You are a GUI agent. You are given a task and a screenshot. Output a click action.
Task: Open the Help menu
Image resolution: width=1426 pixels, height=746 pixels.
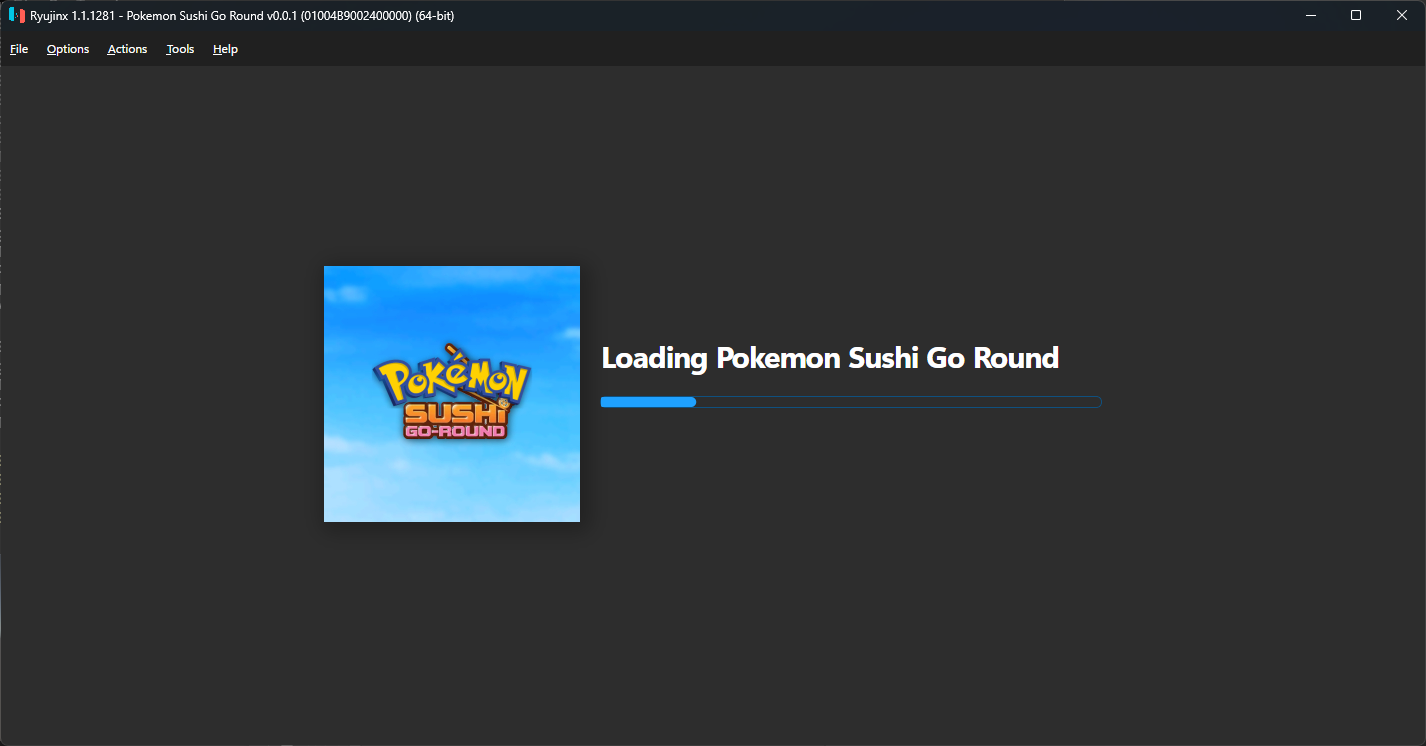(x=225, y=49)
